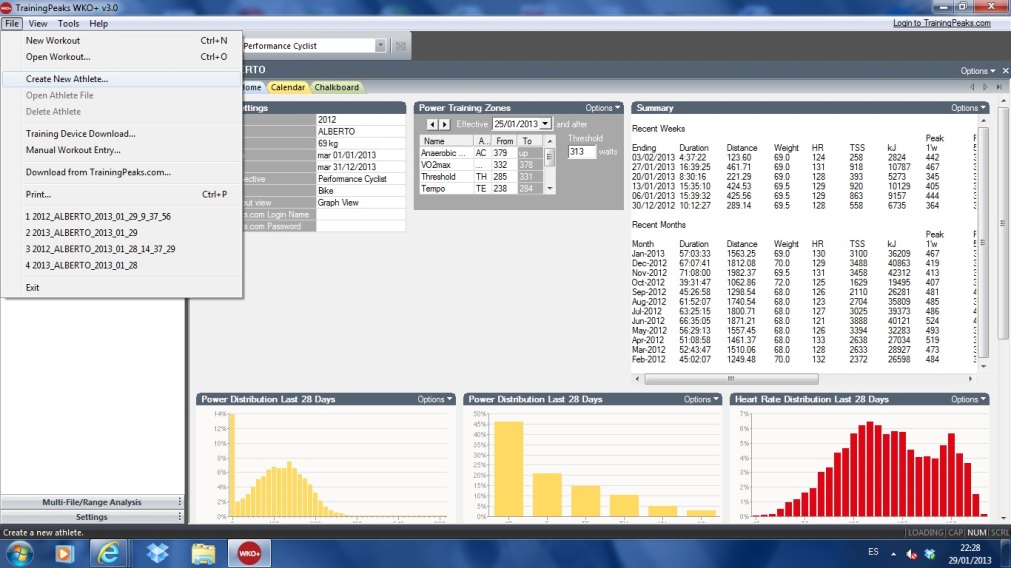Open the Effective date 25/01/2013 dropdown

545,124
